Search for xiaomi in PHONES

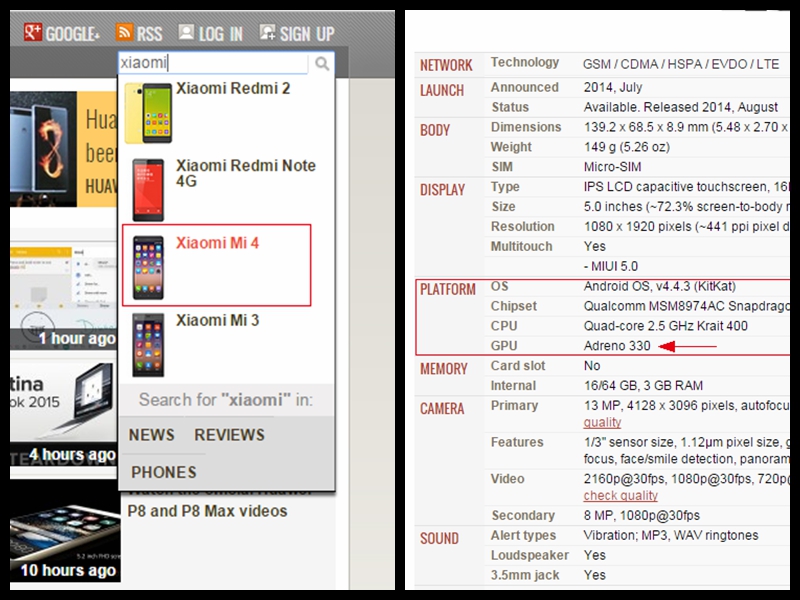tap(164, 472)
